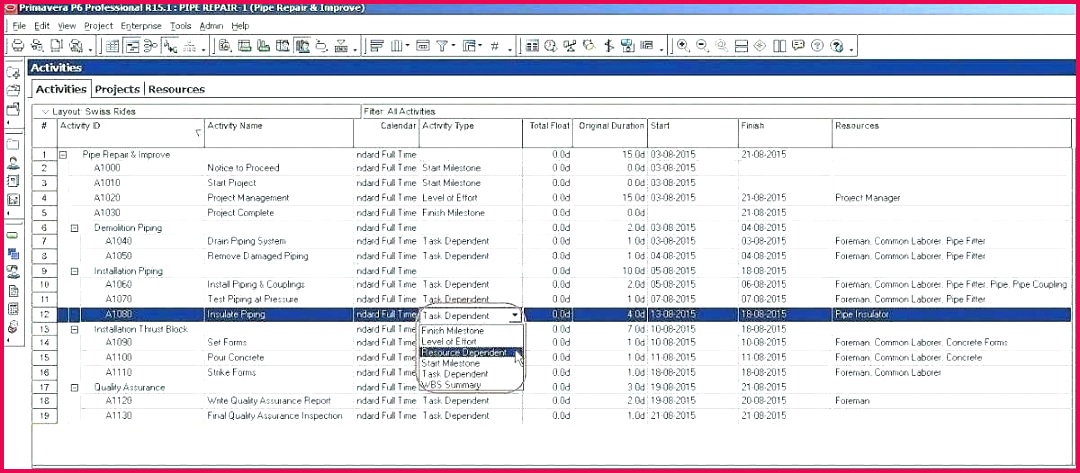Click the Columns toolbar icon

coord(396,46)
